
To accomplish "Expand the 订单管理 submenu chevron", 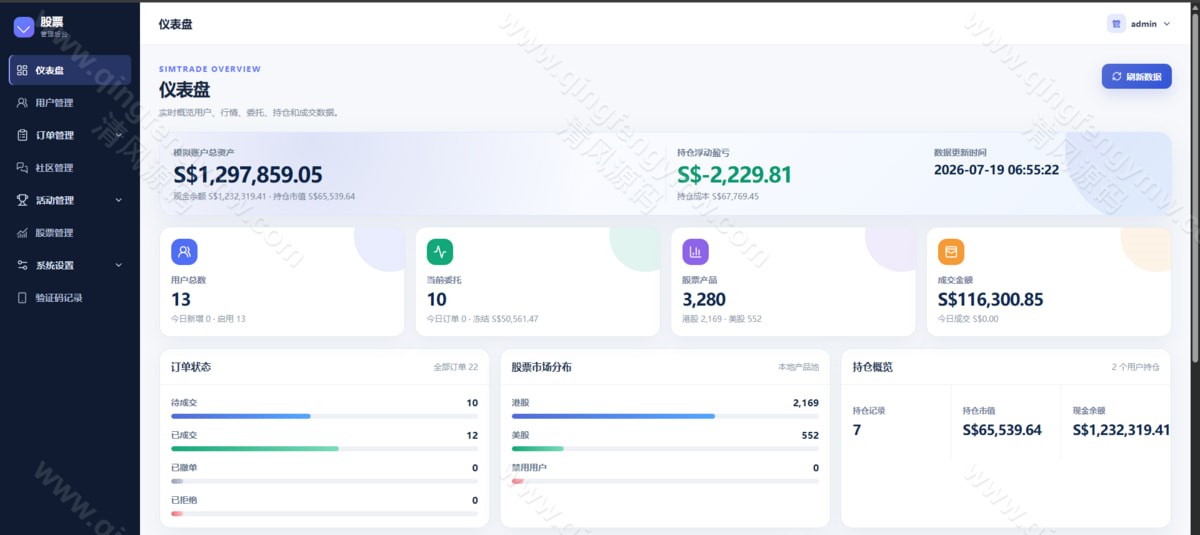I will point(119,135).
